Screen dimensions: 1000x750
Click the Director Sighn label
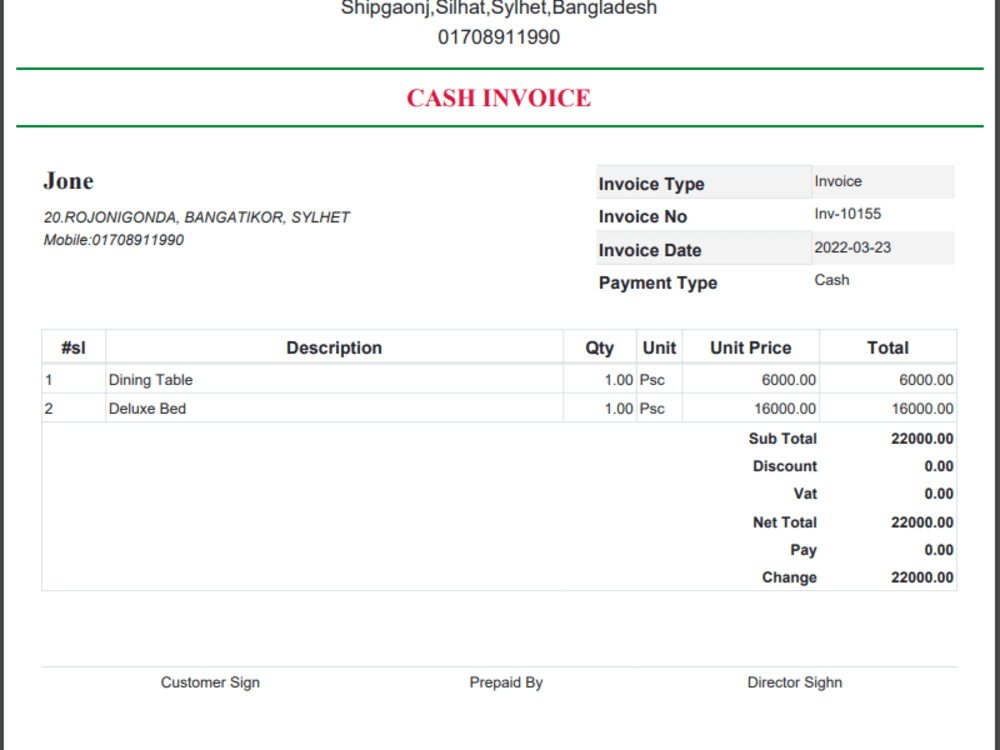click(795, 682)
